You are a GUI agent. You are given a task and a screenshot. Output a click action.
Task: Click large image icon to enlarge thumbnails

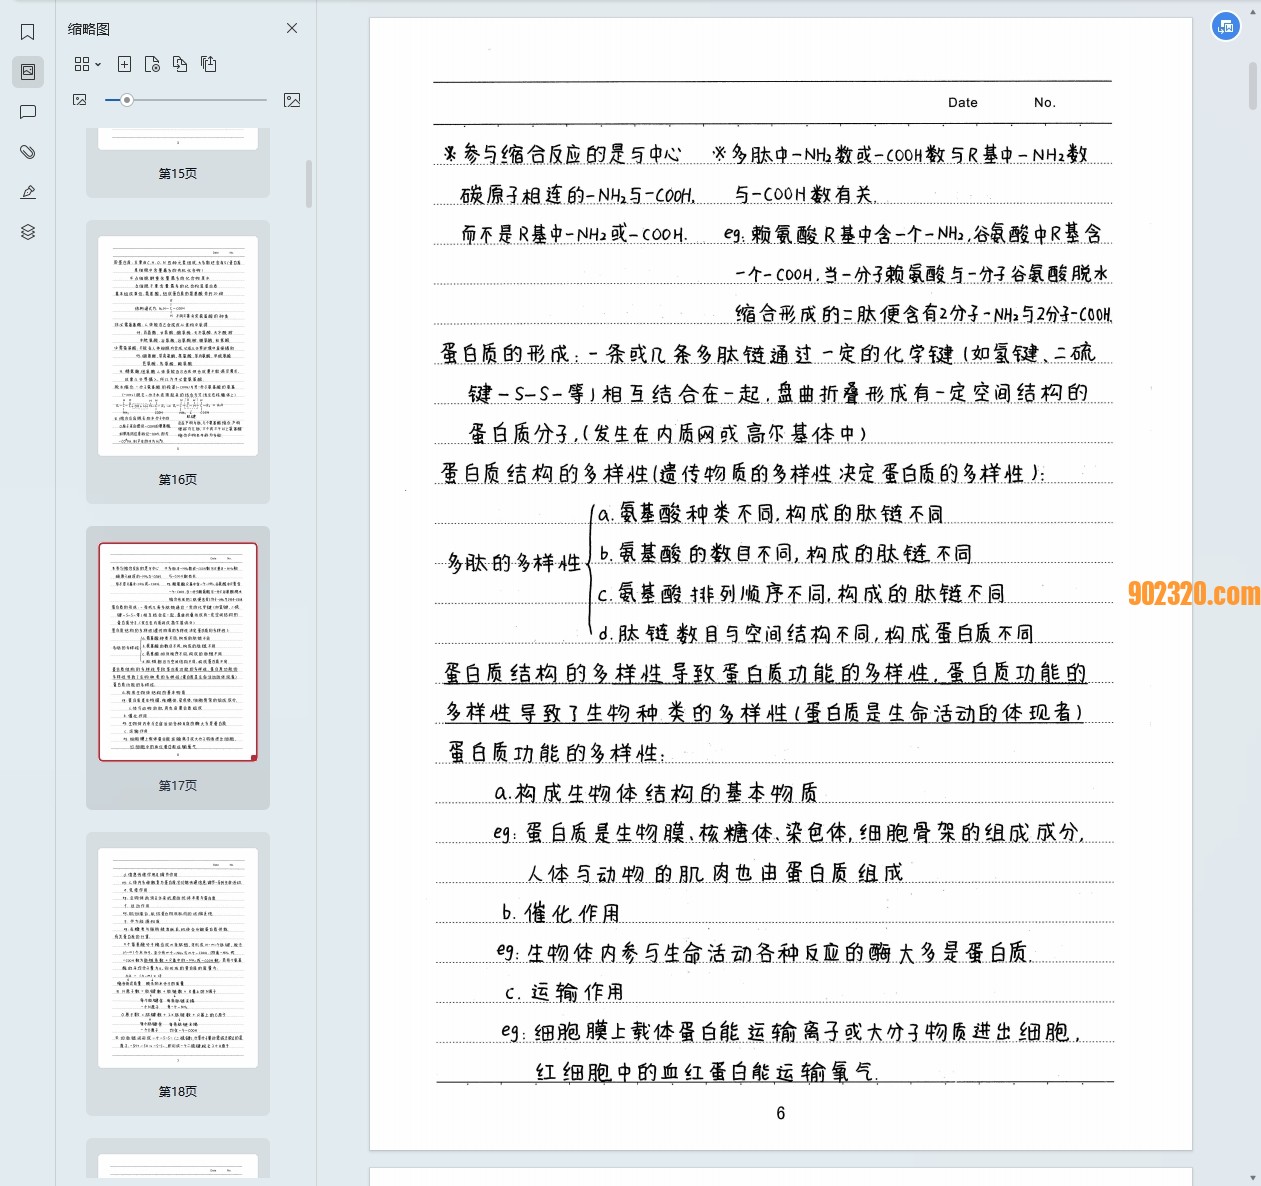292,100
